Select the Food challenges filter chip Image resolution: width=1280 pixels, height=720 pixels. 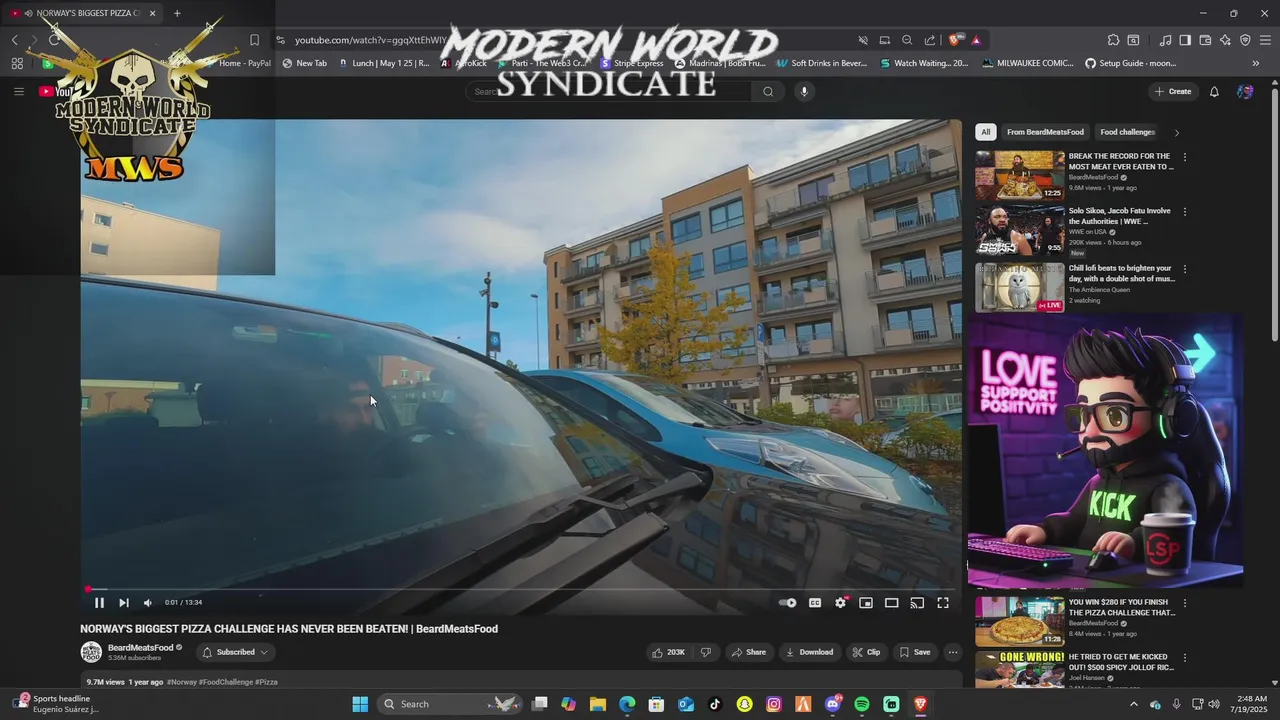pos(1127,132)
